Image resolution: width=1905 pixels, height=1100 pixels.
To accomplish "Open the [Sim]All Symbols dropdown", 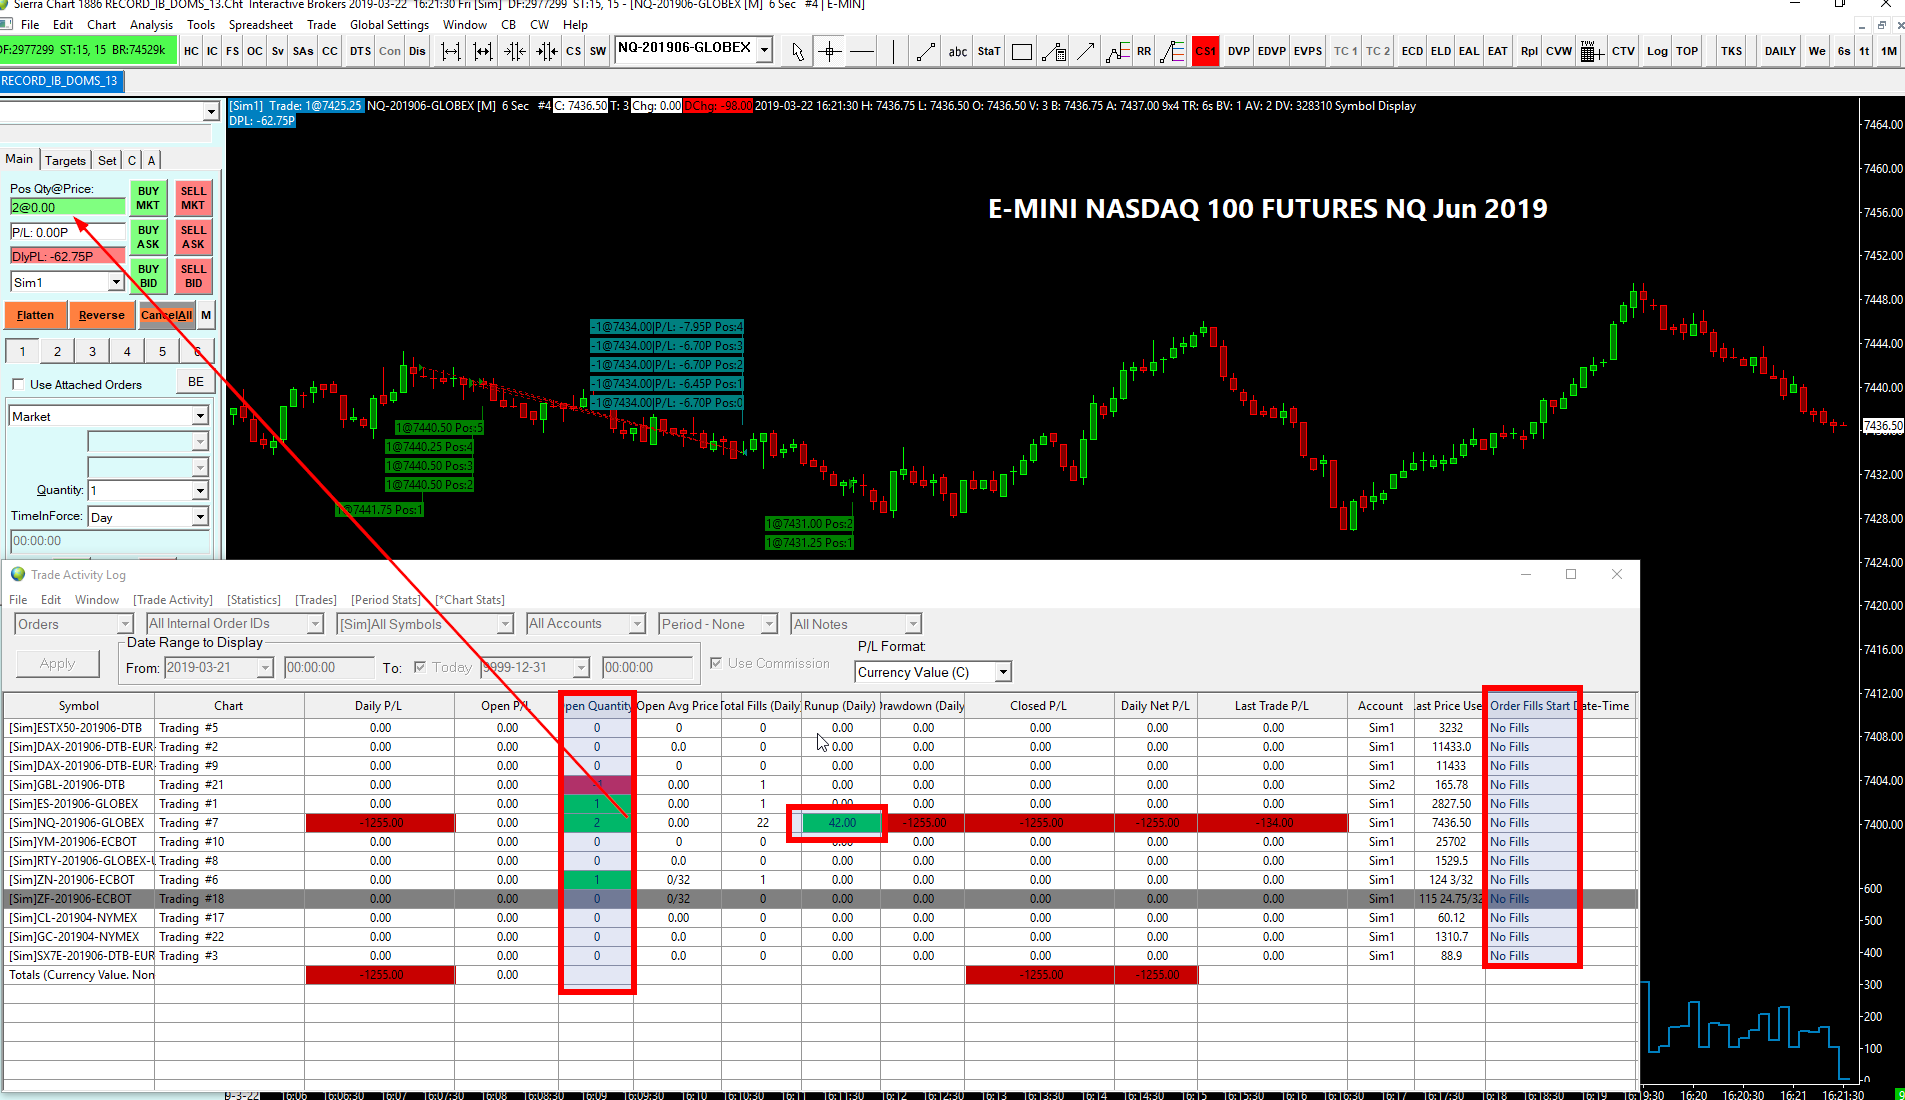I will pos(505,624).
